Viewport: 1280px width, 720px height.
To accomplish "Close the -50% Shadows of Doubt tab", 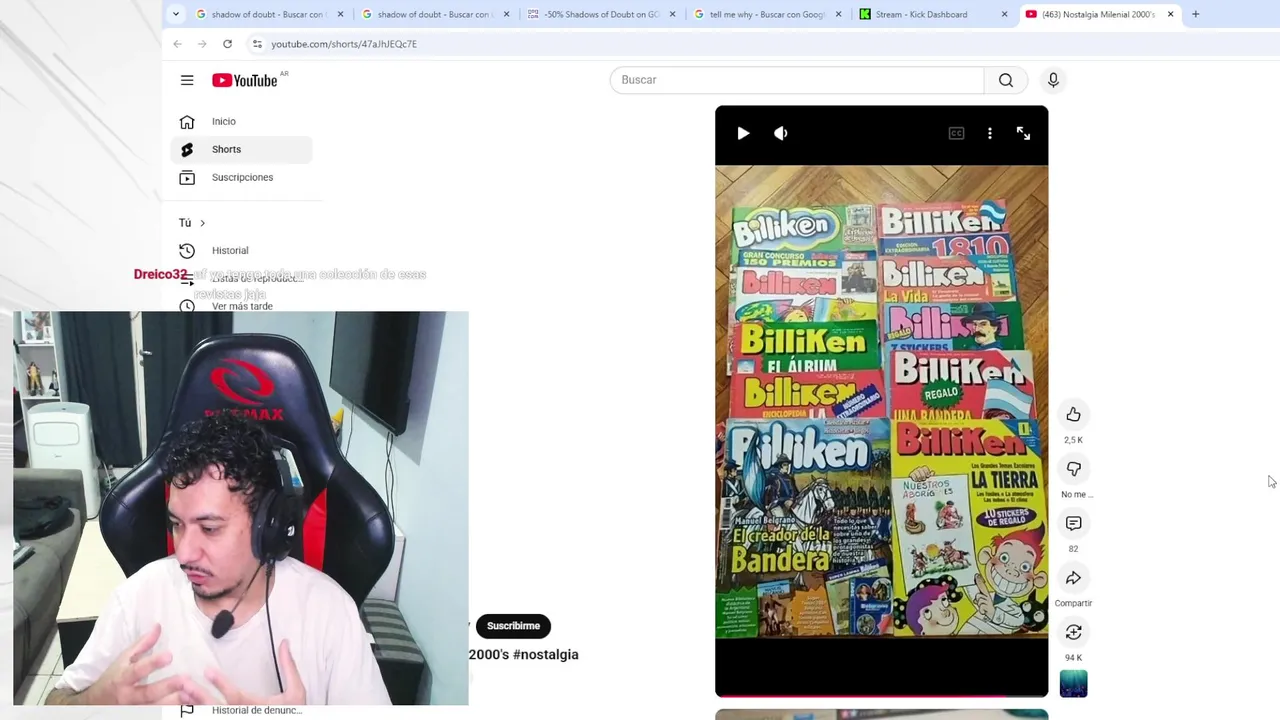I will (x=672, y=14).
